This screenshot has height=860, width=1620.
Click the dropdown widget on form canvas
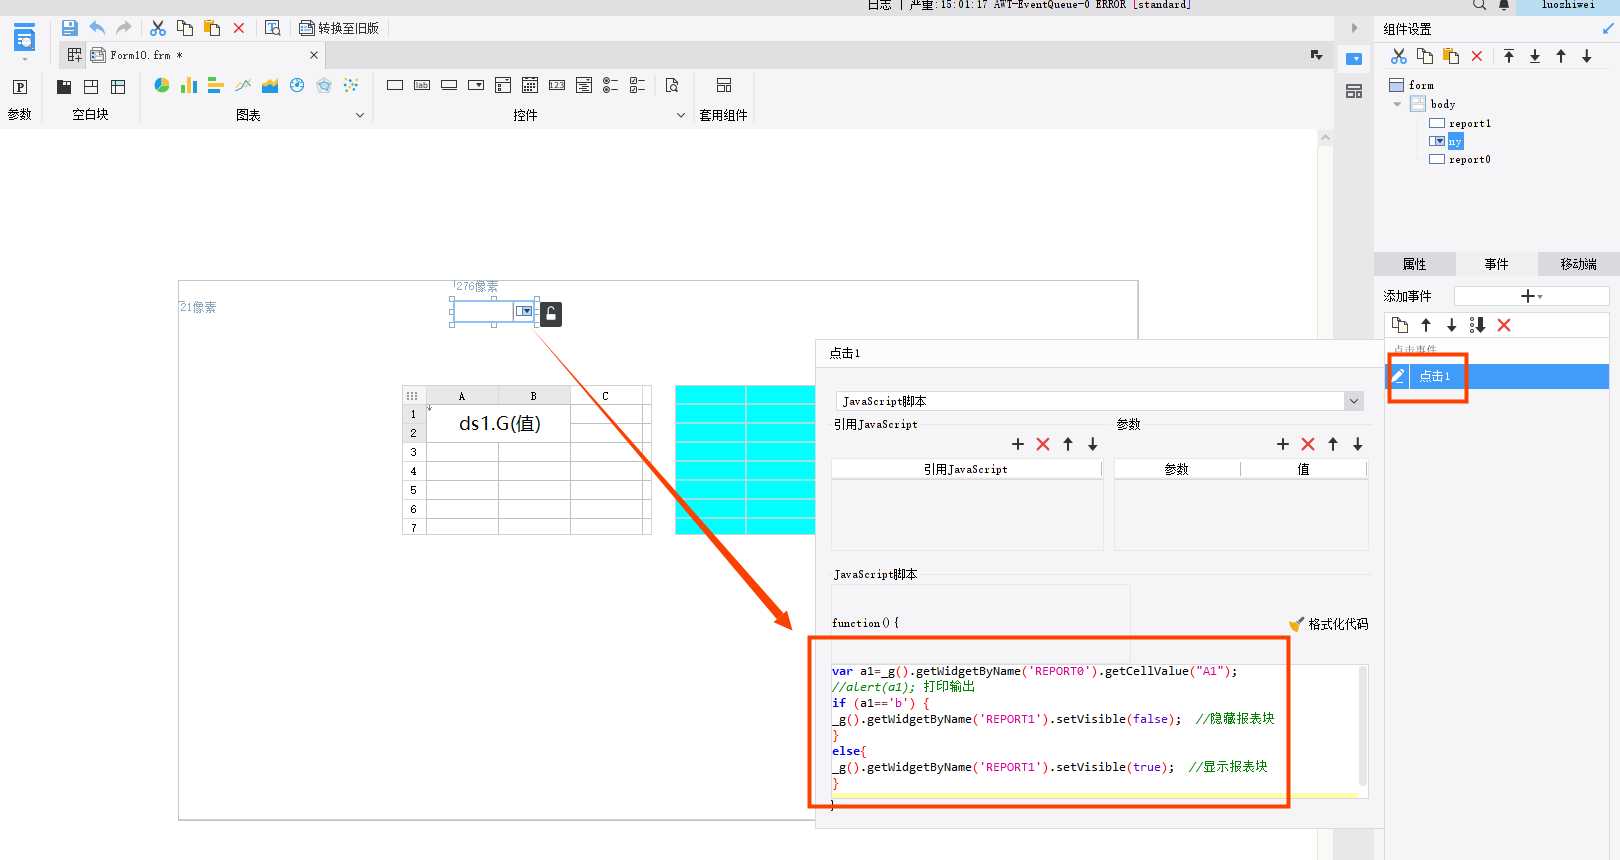point(494,311)
